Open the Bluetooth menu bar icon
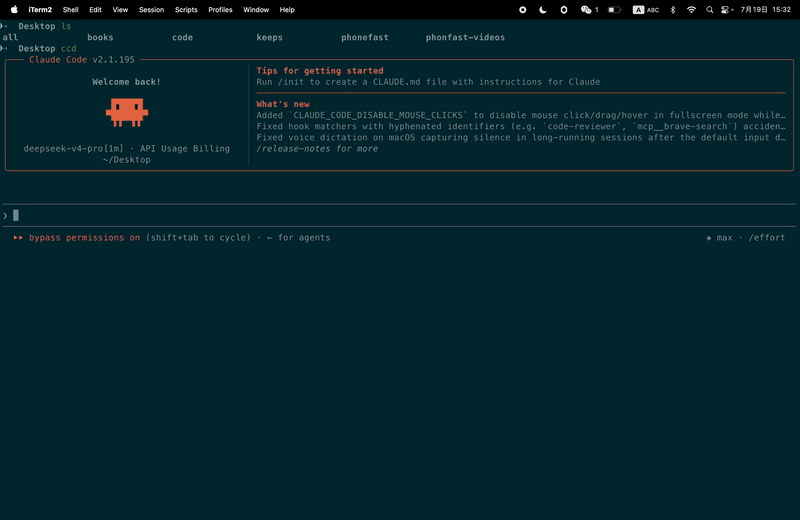The height and width of the screenshot is (520, 800). click(x=672, y=10)
